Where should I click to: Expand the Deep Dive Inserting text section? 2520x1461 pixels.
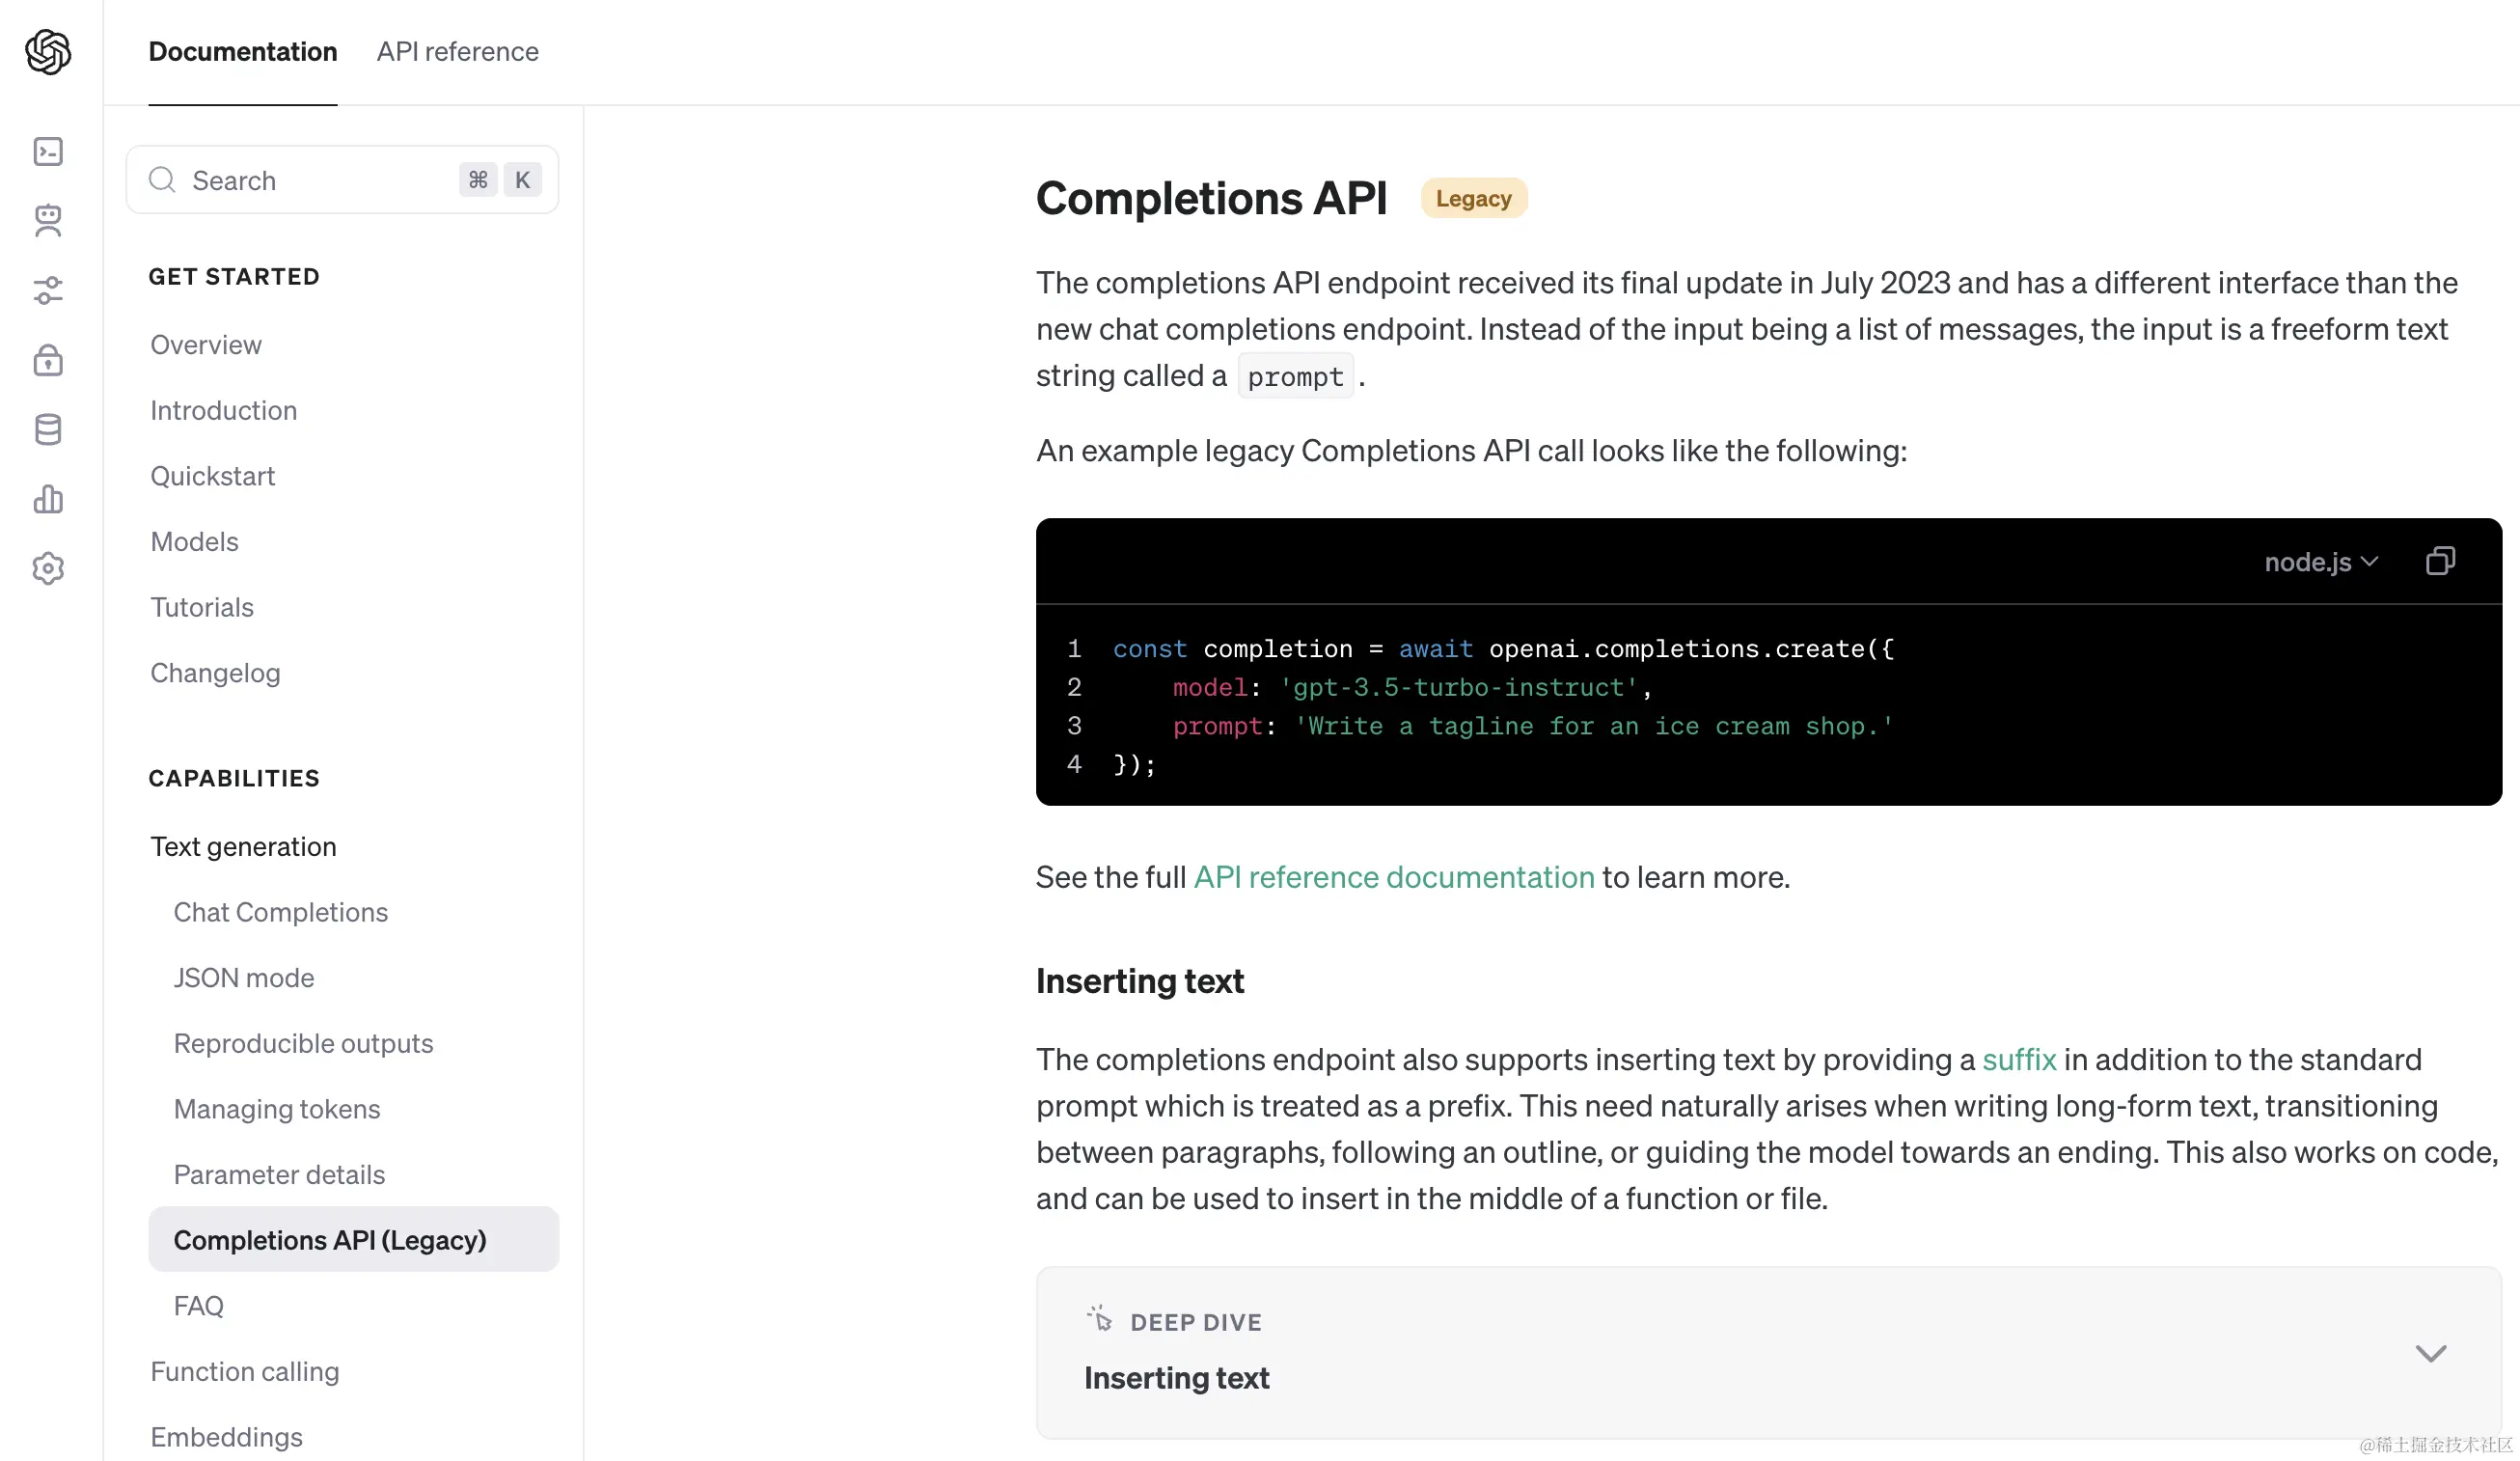[x=2430, y=1353]
